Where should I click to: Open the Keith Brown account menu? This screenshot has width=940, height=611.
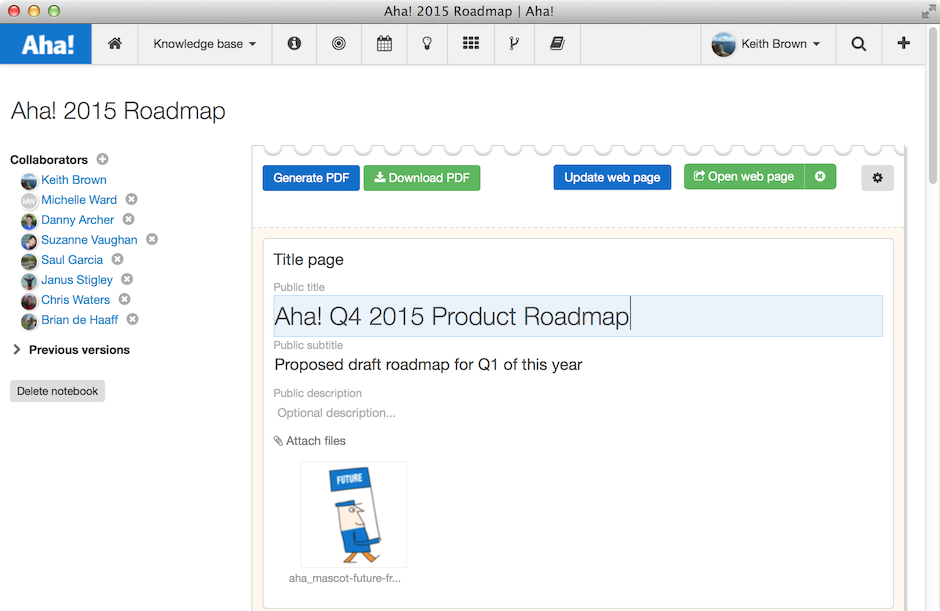pyautogui.click(x=768, y=44)
